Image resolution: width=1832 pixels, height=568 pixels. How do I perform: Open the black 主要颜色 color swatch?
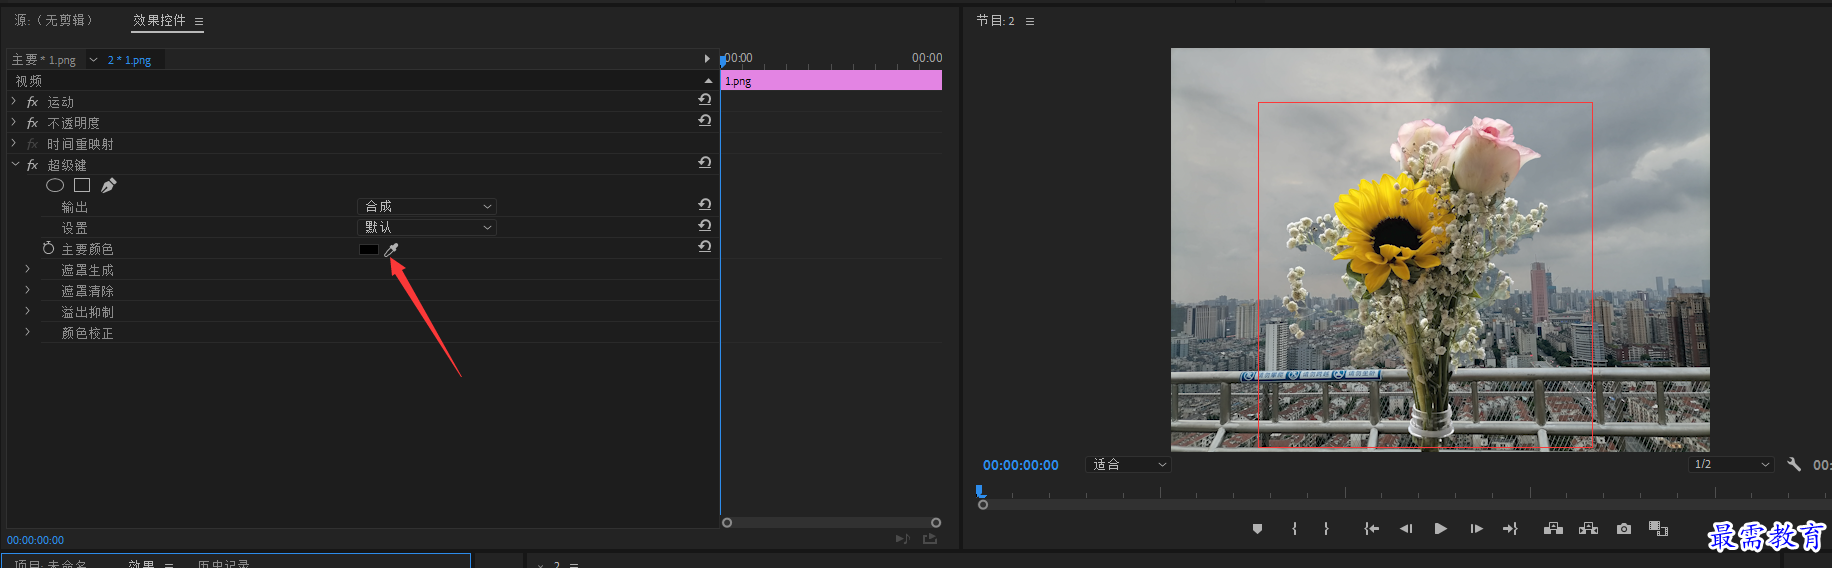(x=369, y=249)
